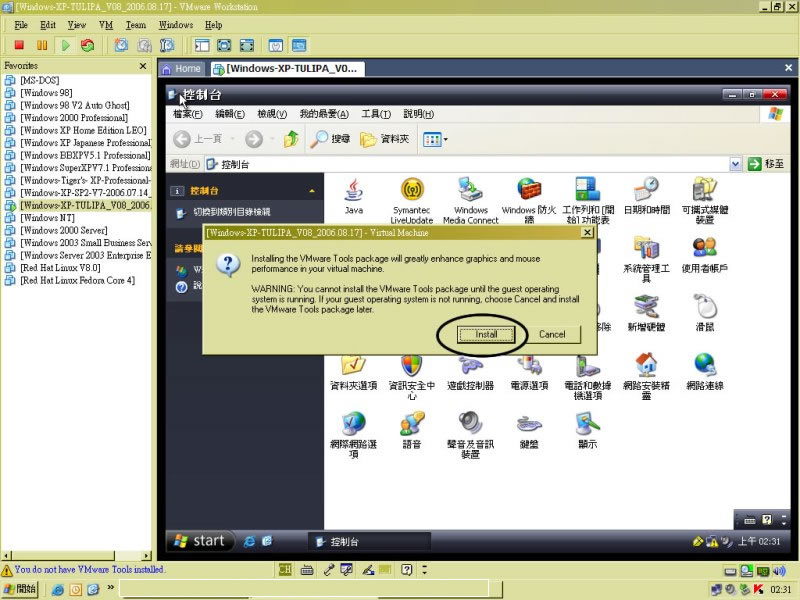Click the Favorites horizontal scrollbar

point(77,555)
